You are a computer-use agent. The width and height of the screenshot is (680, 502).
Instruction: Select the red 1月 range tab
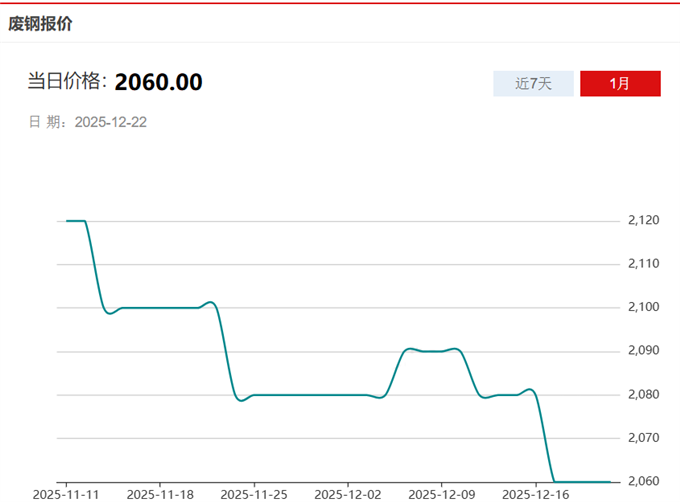pyautogui.click(x=620, y=84)
